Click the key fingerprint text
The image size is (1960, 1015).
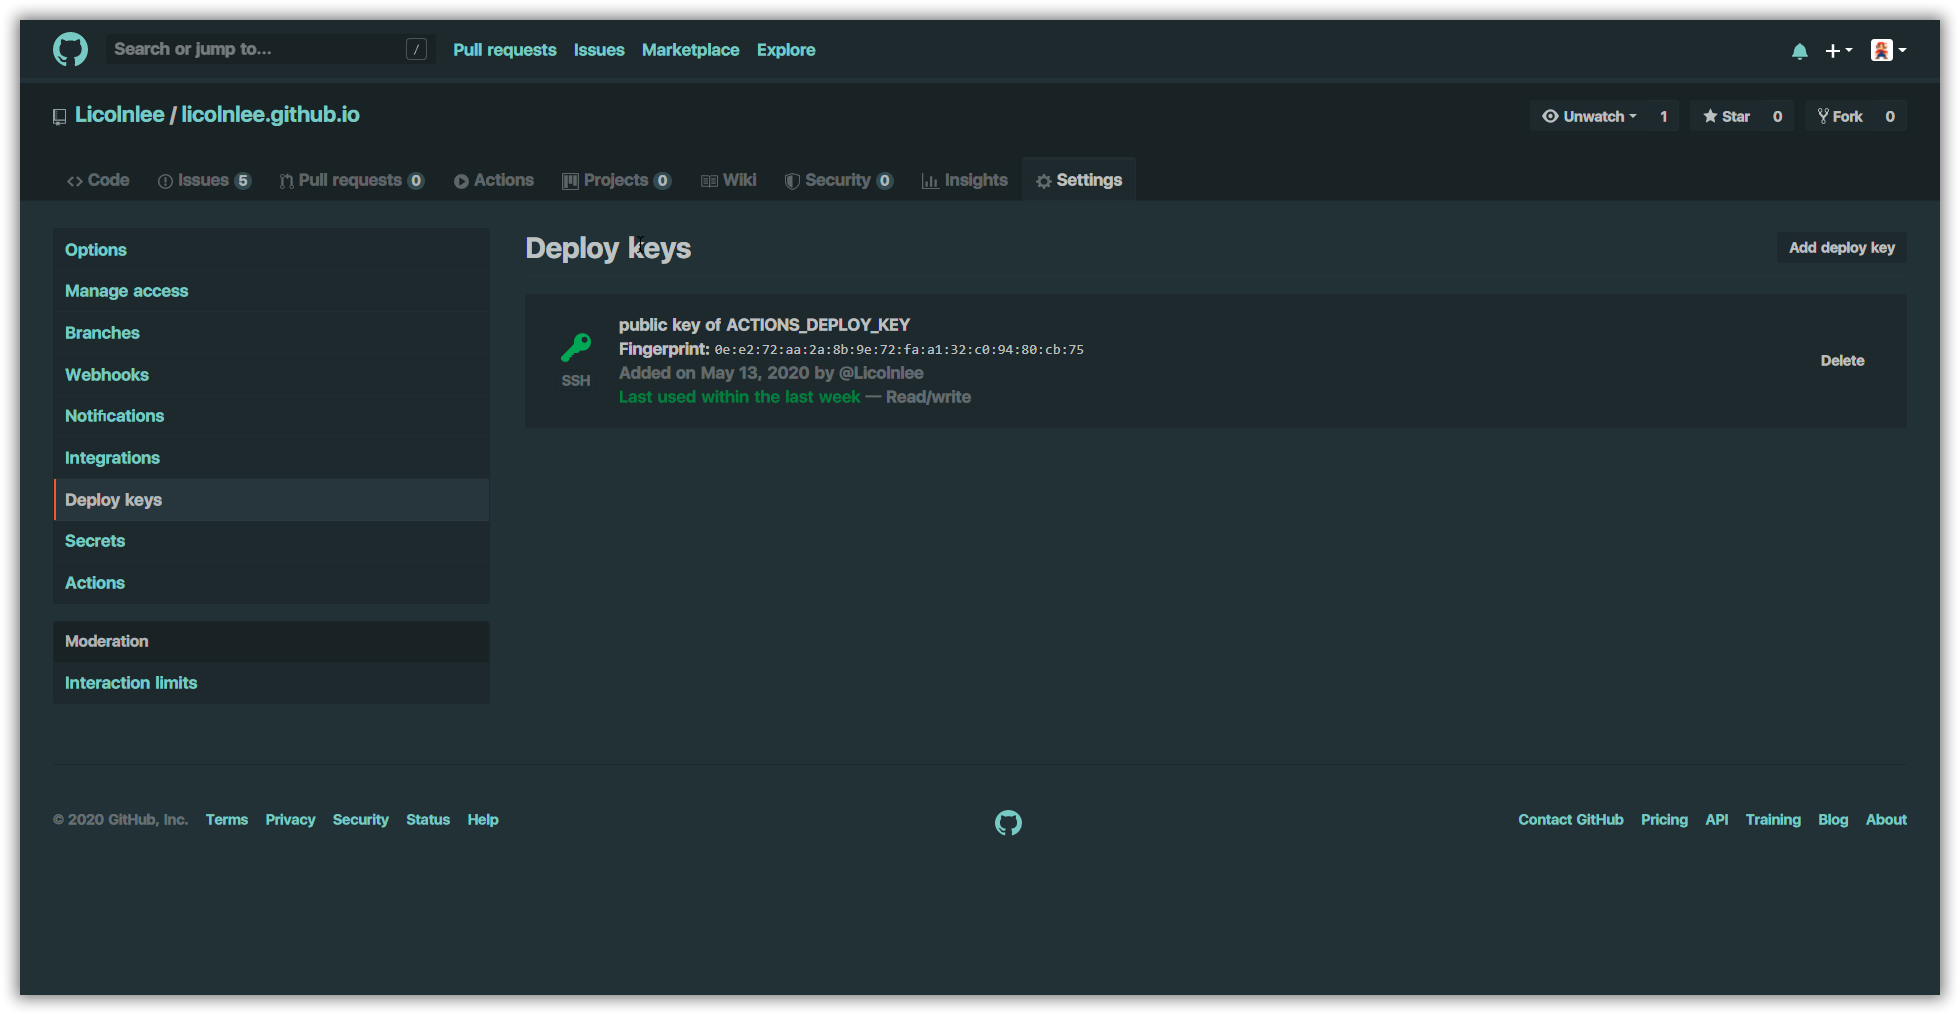coord(899,350)
